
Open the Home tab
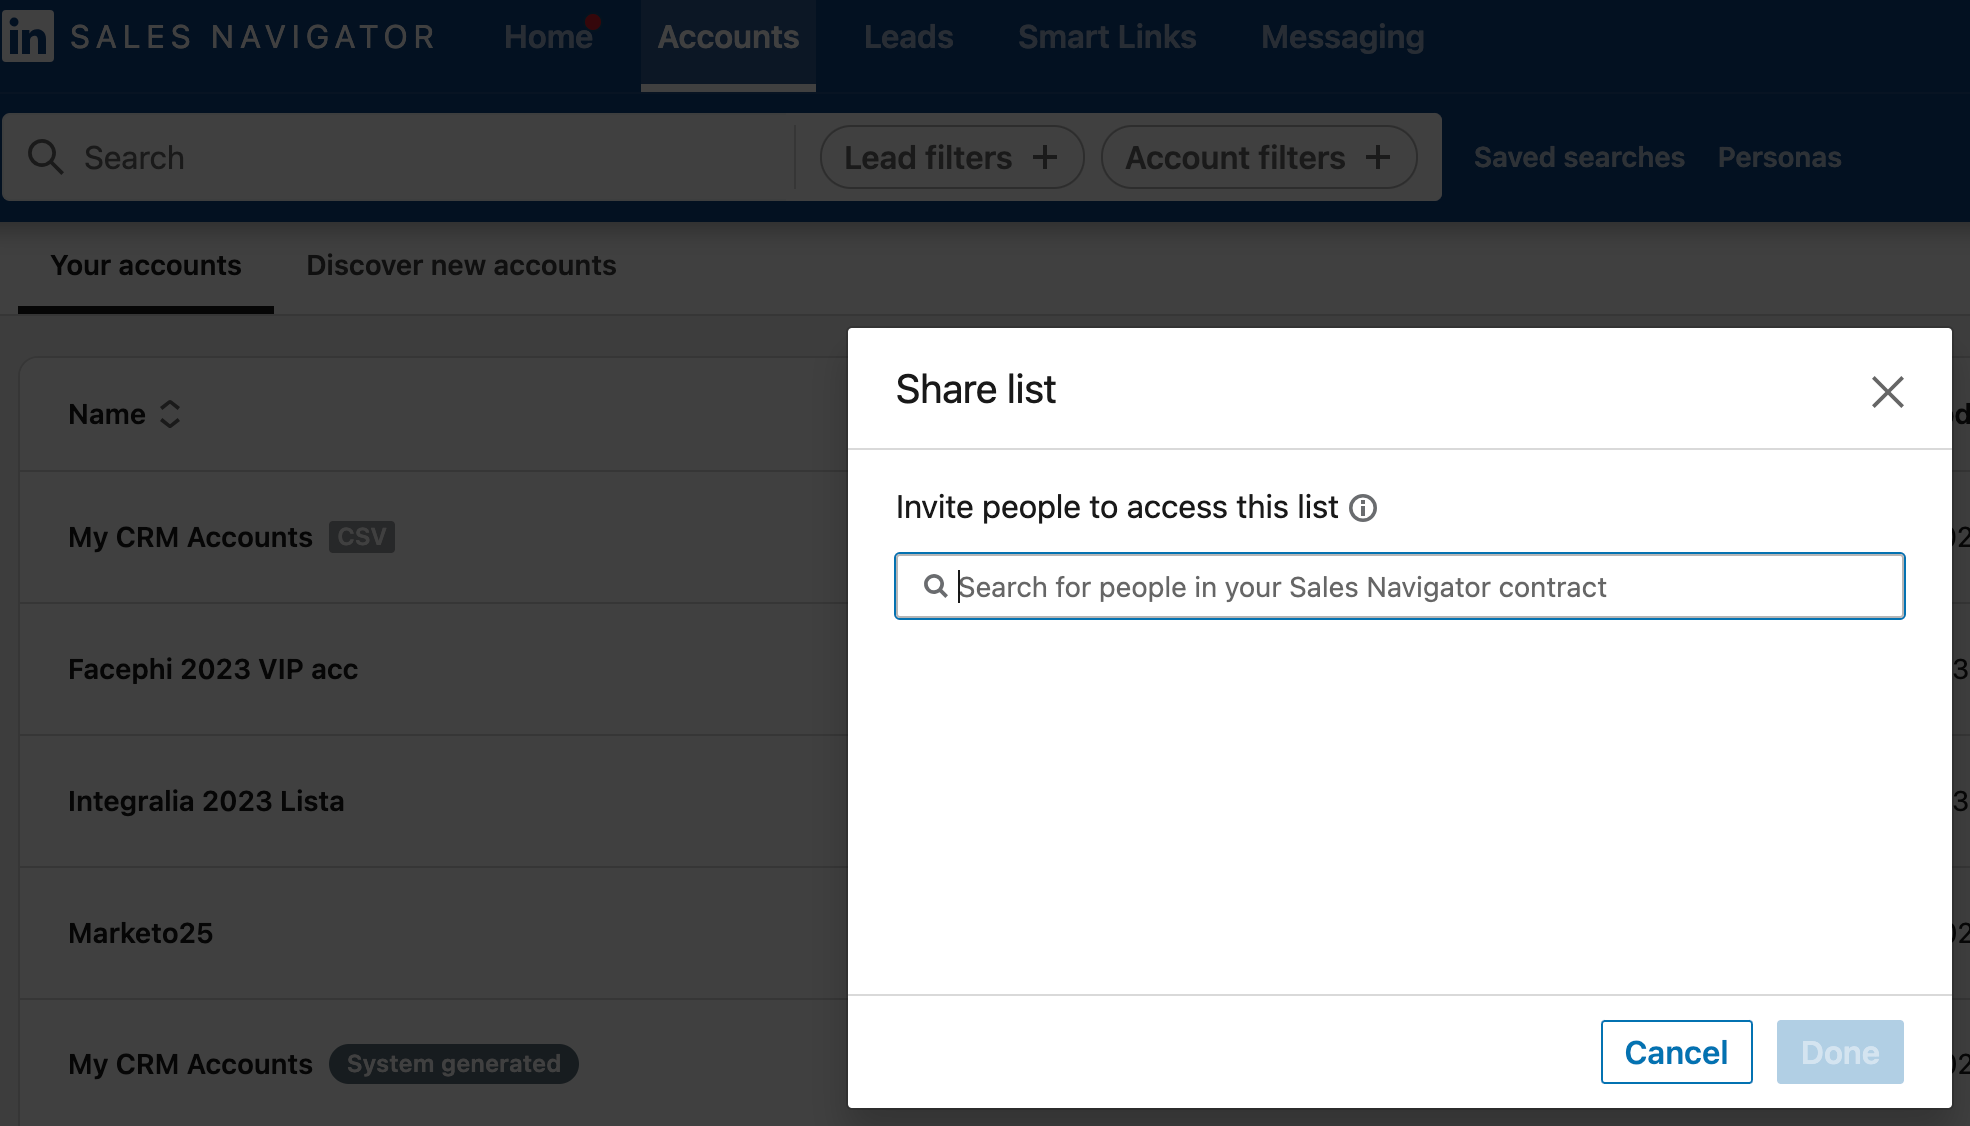pyautogui.click(x=548, y=37)
